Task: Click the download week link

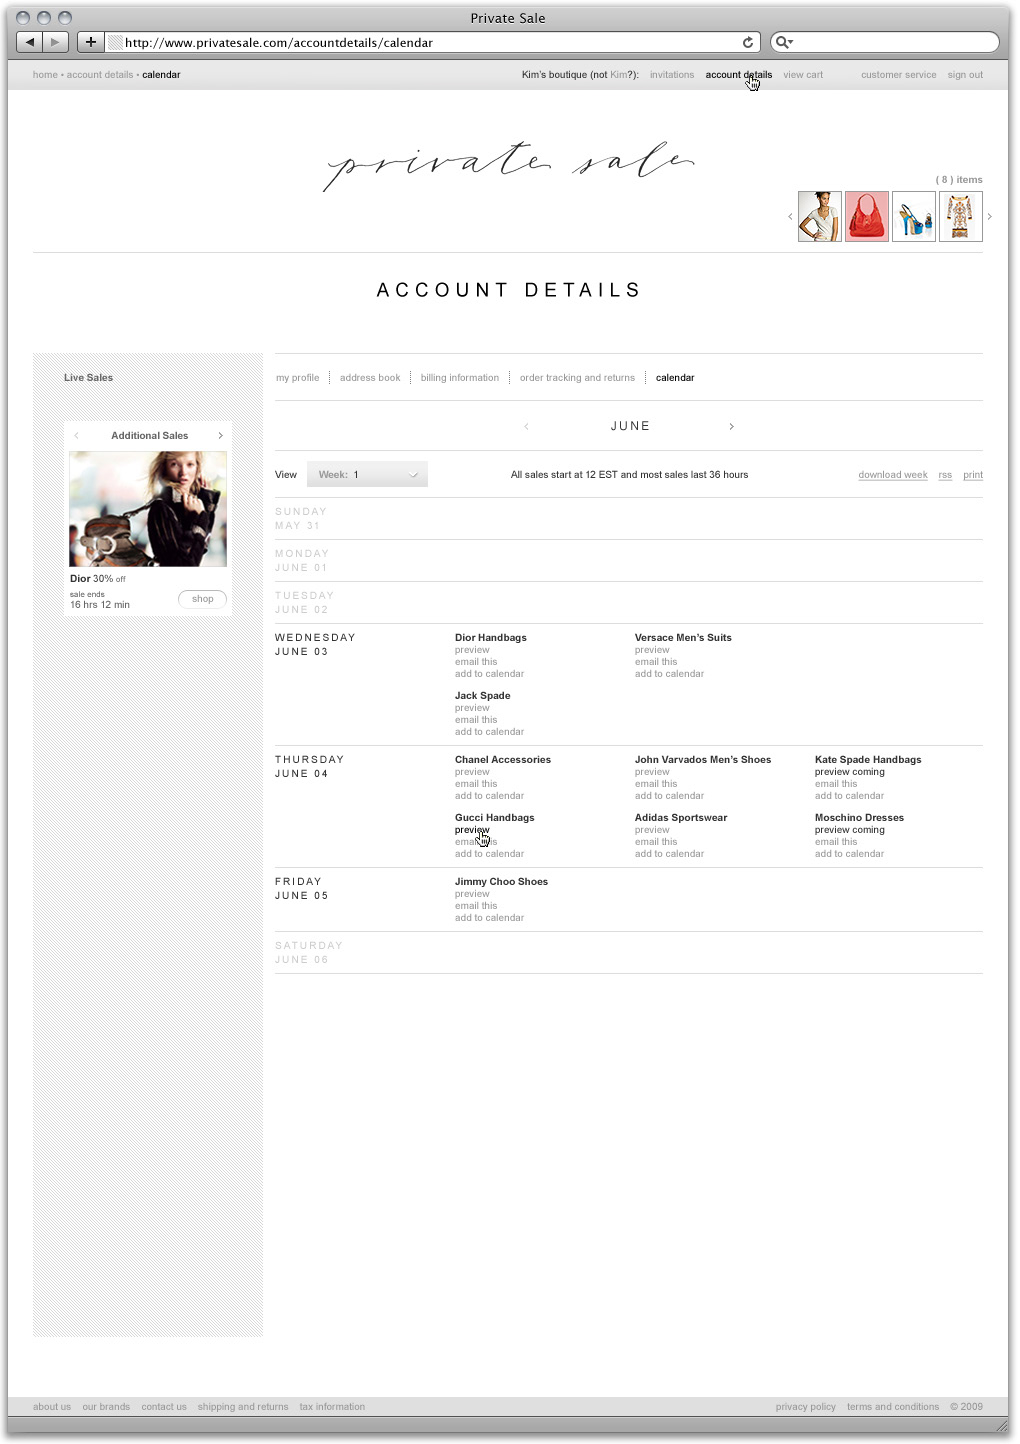Action: pos(893,475)
